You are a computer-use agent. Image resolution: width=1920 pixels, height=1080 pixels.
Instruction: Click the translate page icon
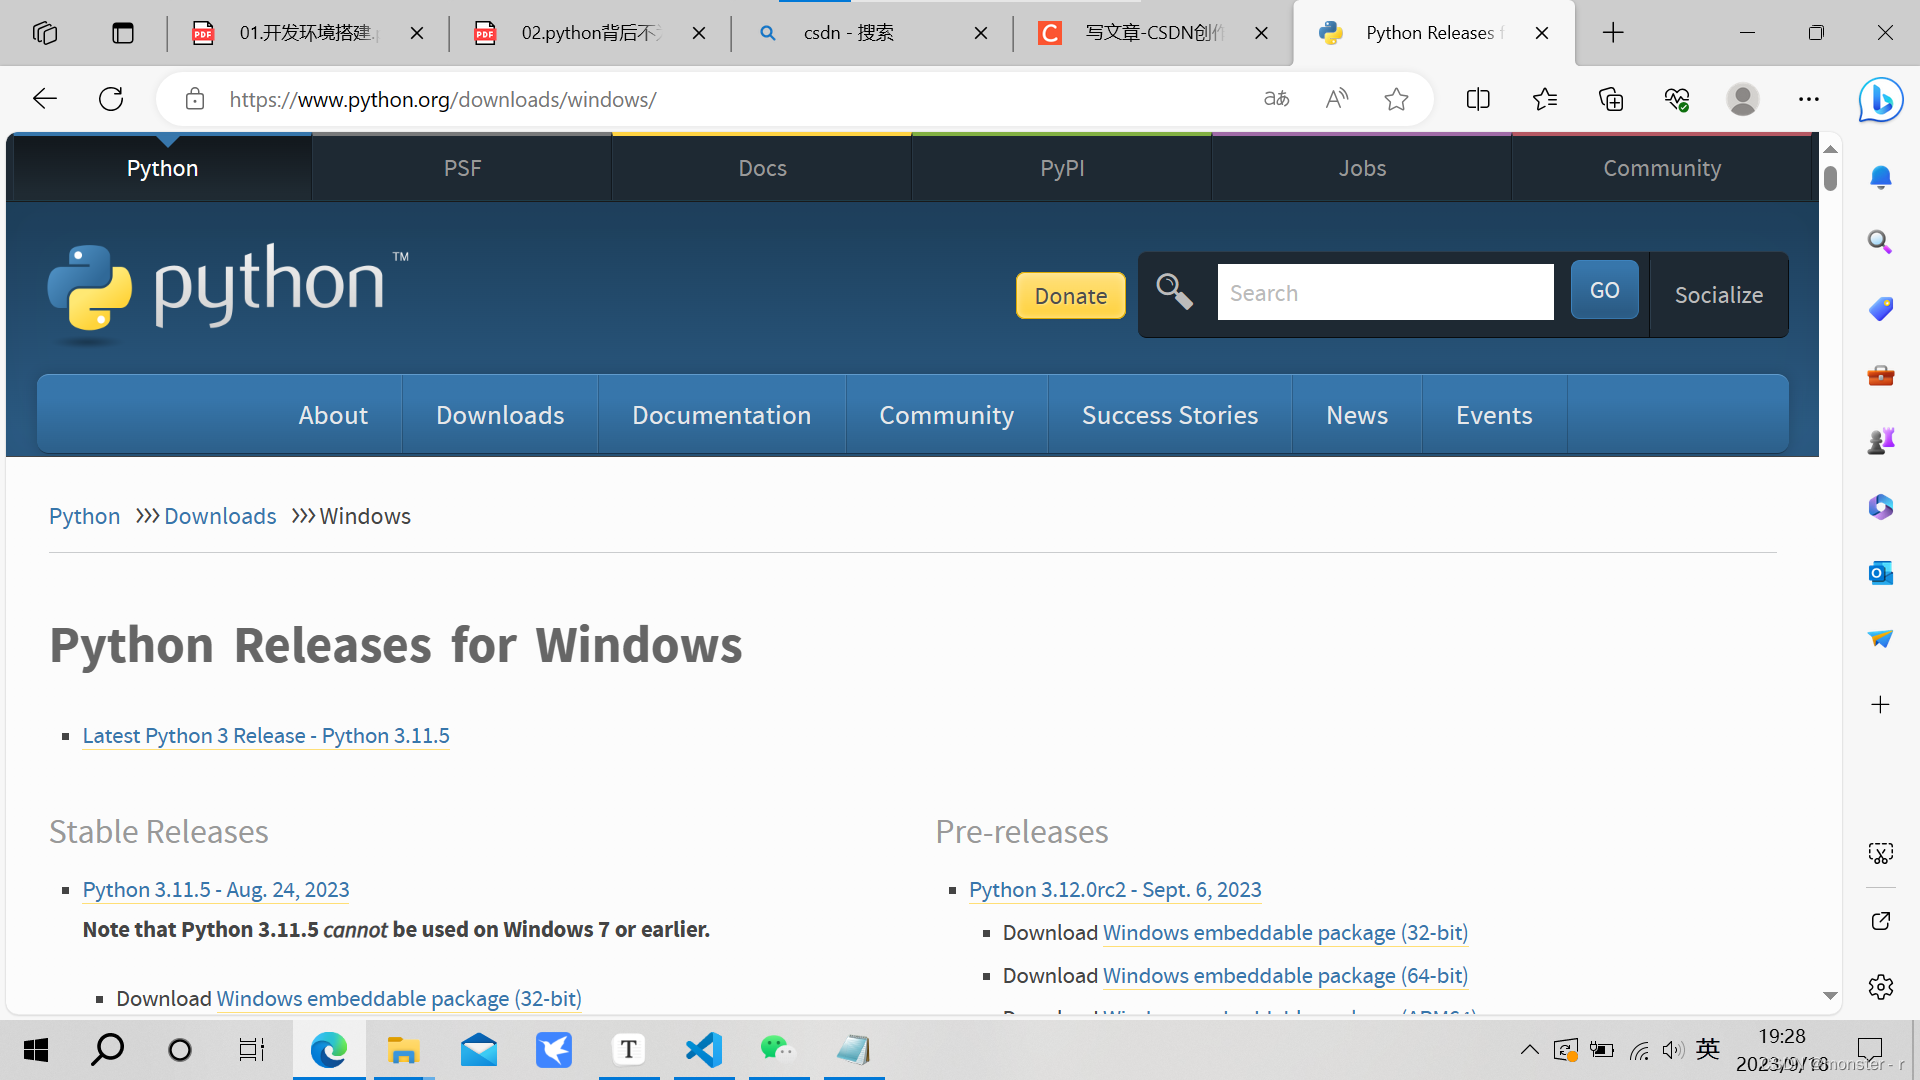(1276, 99)
